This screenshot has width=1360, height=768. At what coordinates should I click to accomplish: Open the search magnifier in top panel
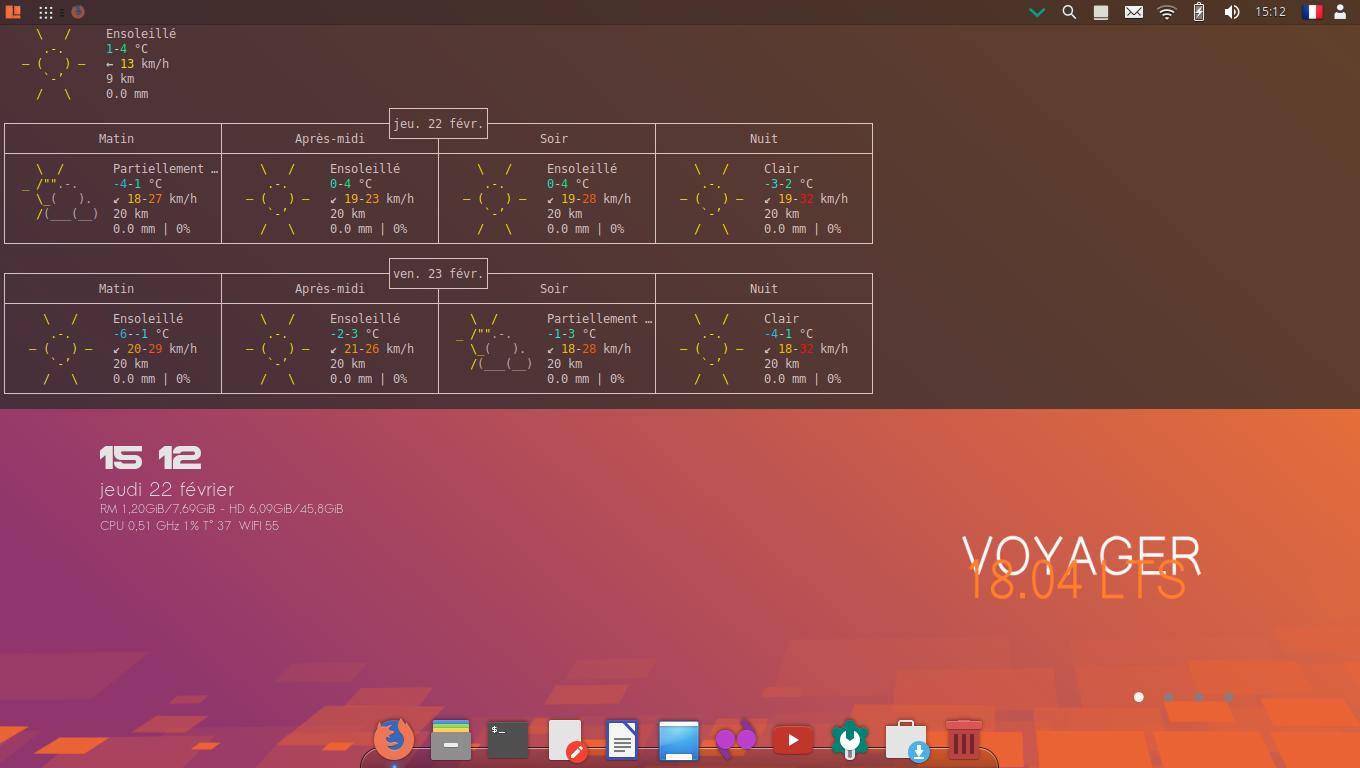coord(1069,12)
